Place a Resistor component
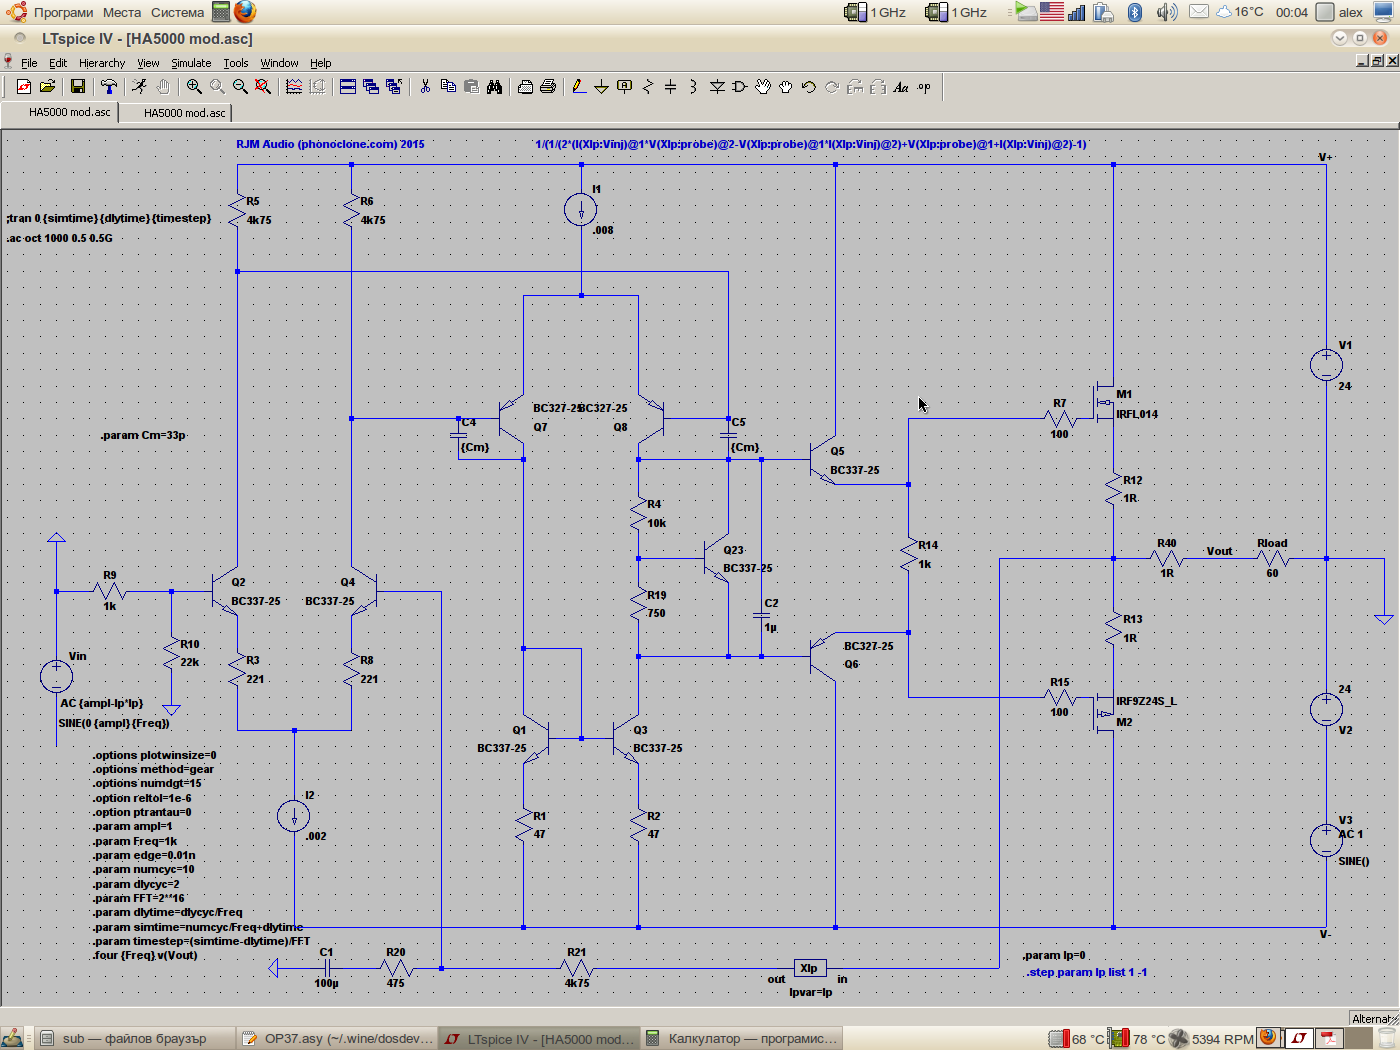1400x1050 pixels. (648, 87)
